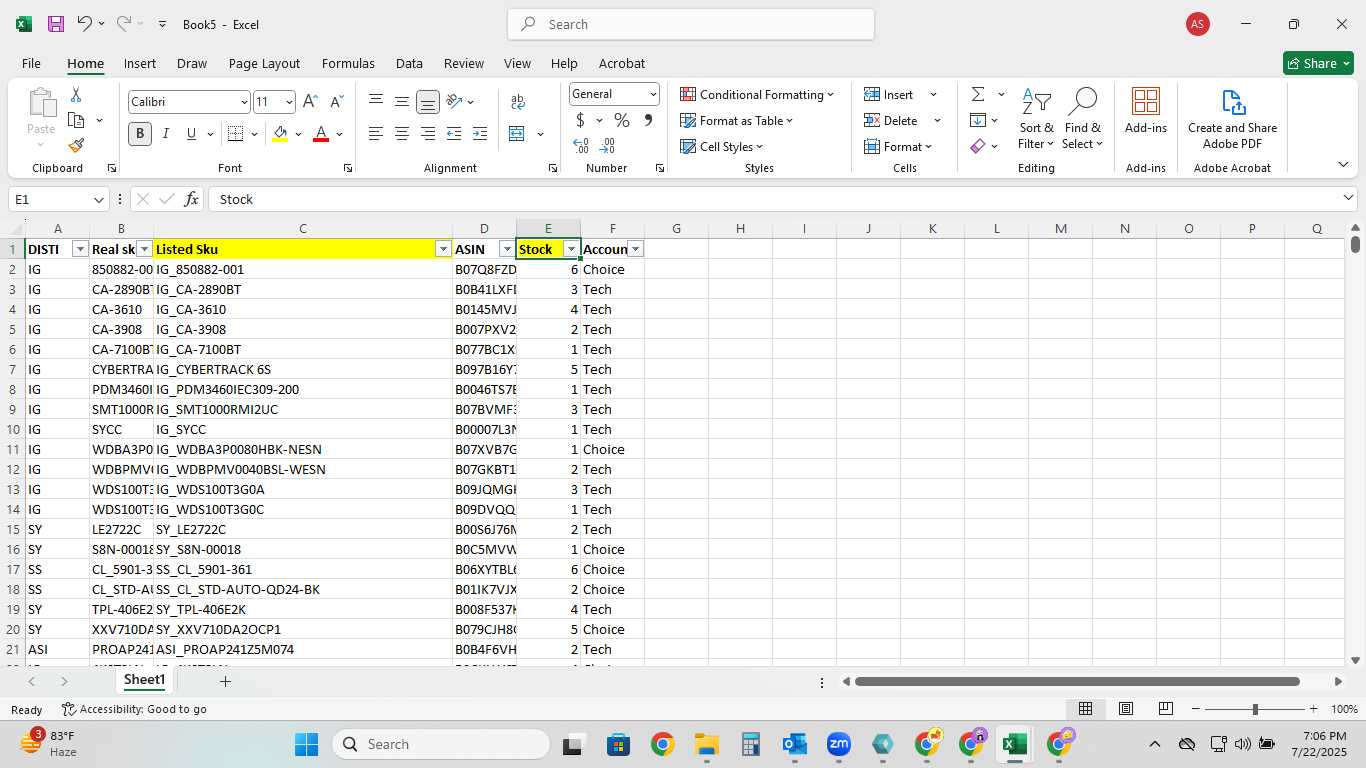Viewport: 1366px width, 768px height.
Task: Click Find & Select
Action: click(1083, 119)
